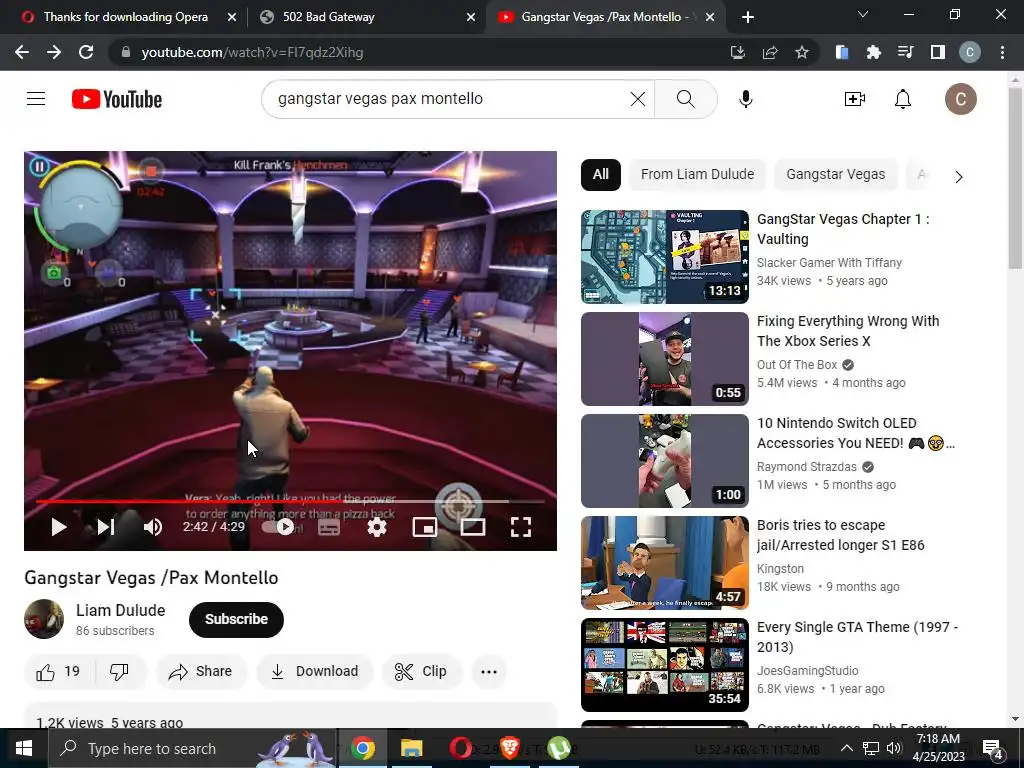Enter full screen mode

point(520,527)
